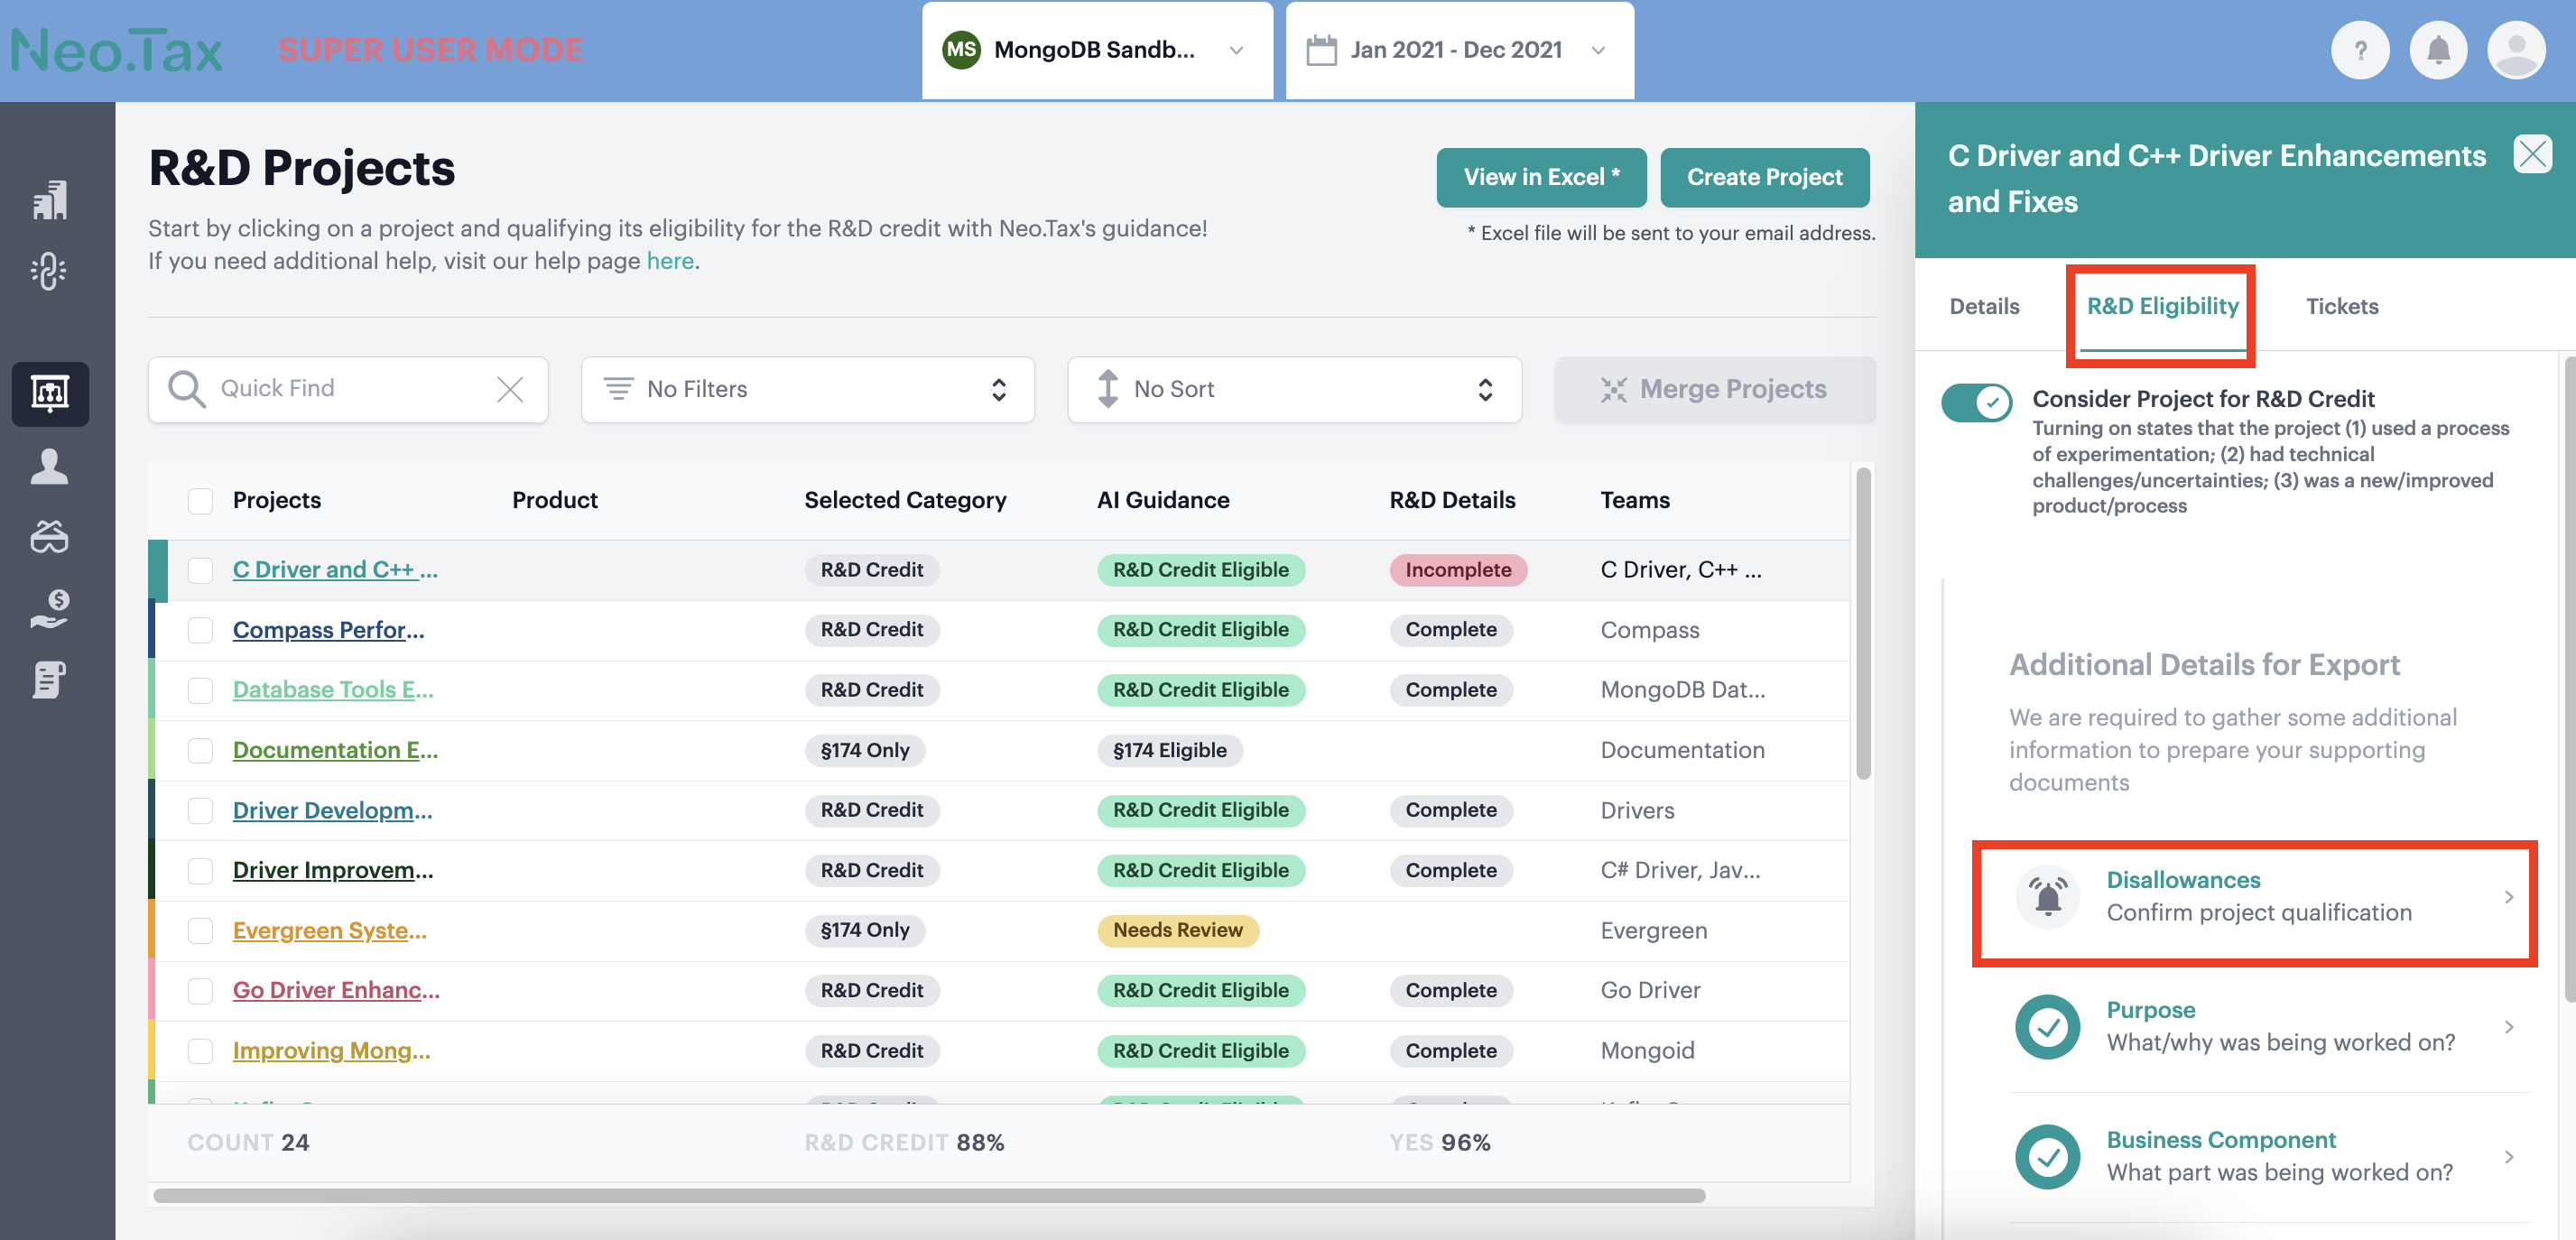Click the cloud helmet icon in sidebar

click(50, 537)
